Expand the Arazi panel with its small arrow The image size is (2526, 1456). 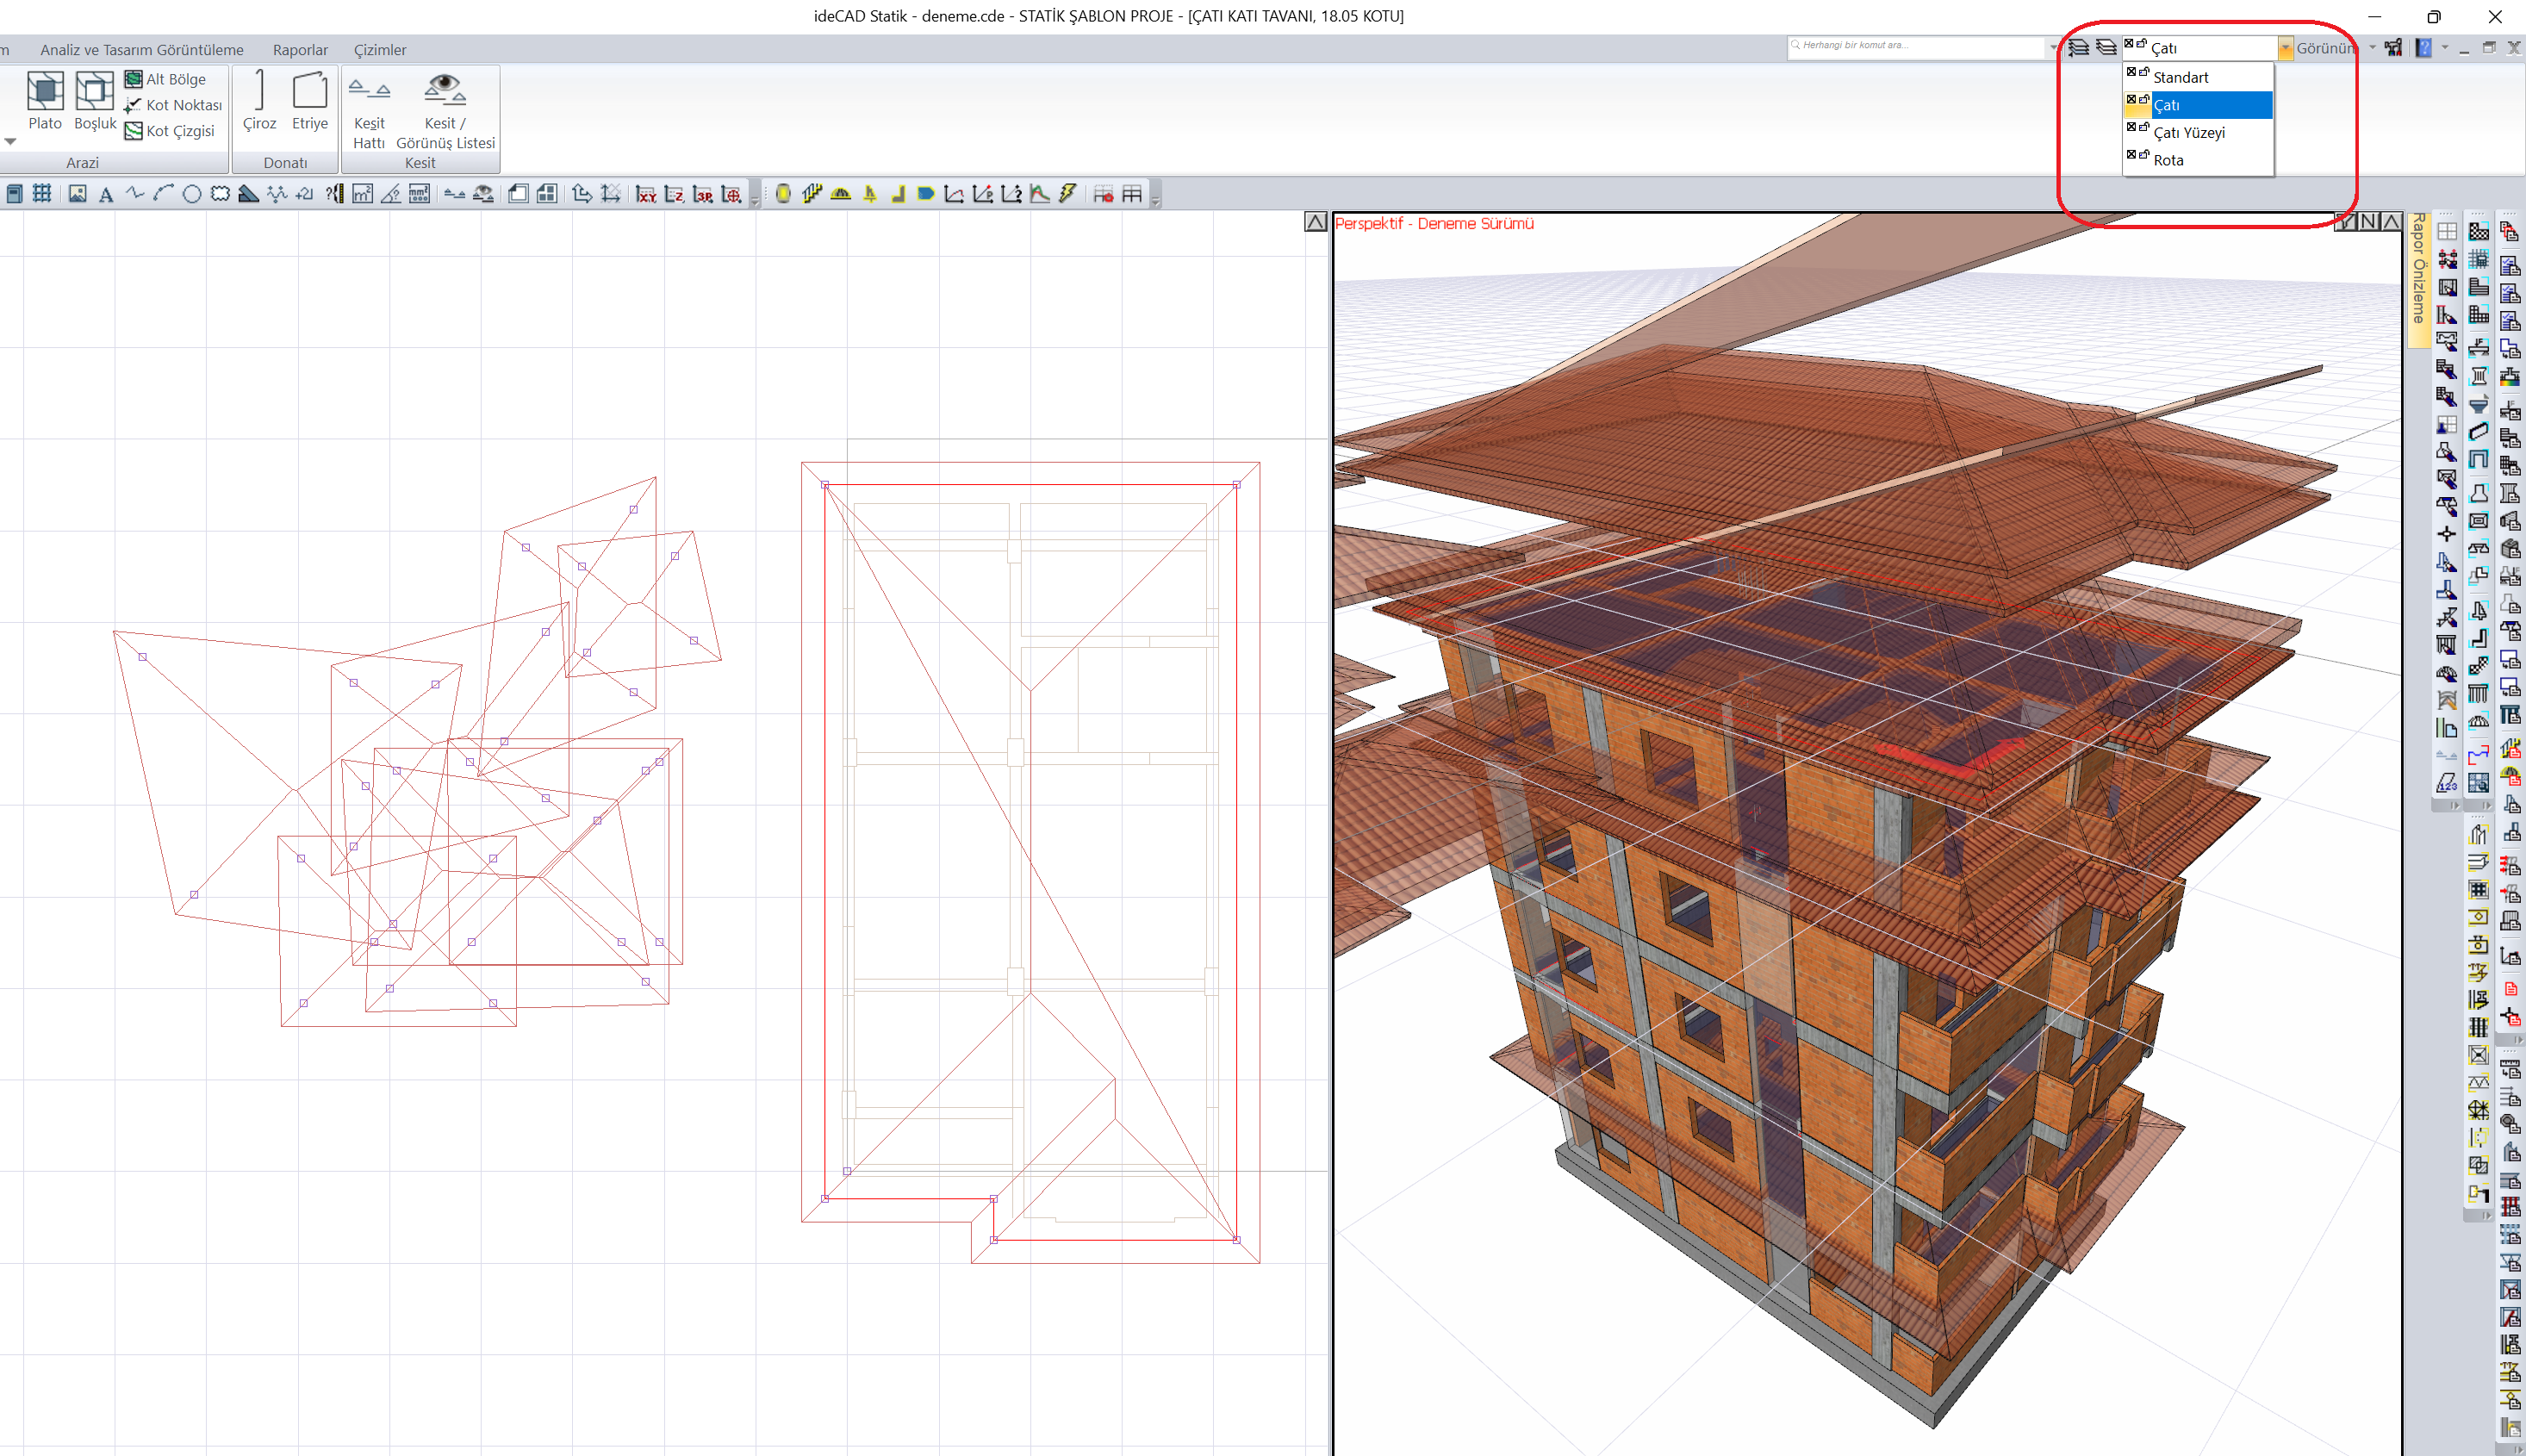click(10, 141)
